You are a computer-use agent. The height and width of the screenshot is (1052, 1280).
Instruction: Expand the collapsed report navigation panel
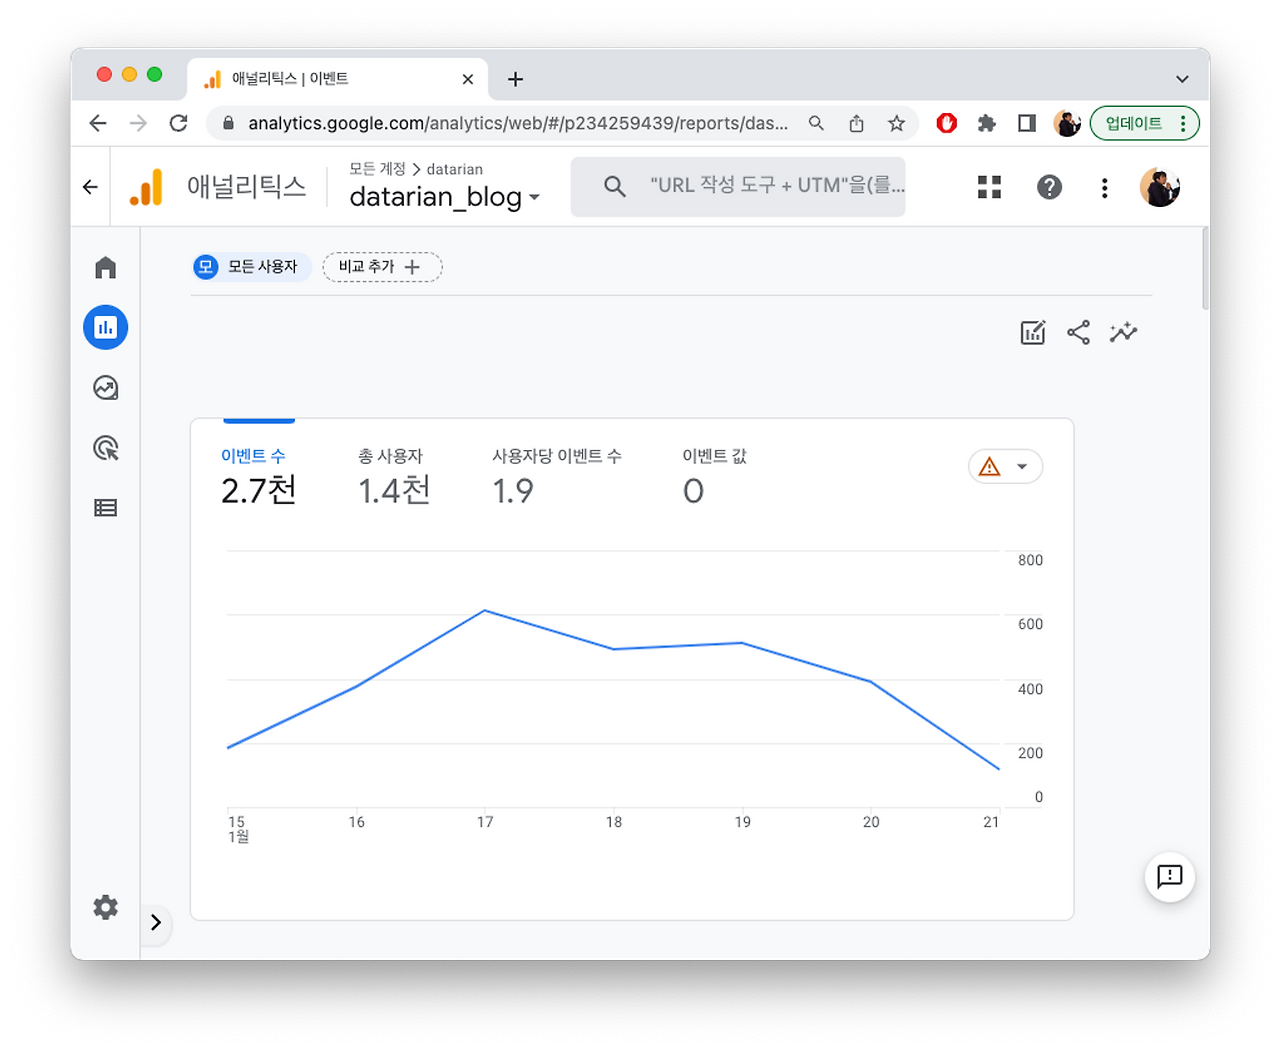tap(156, 922)
